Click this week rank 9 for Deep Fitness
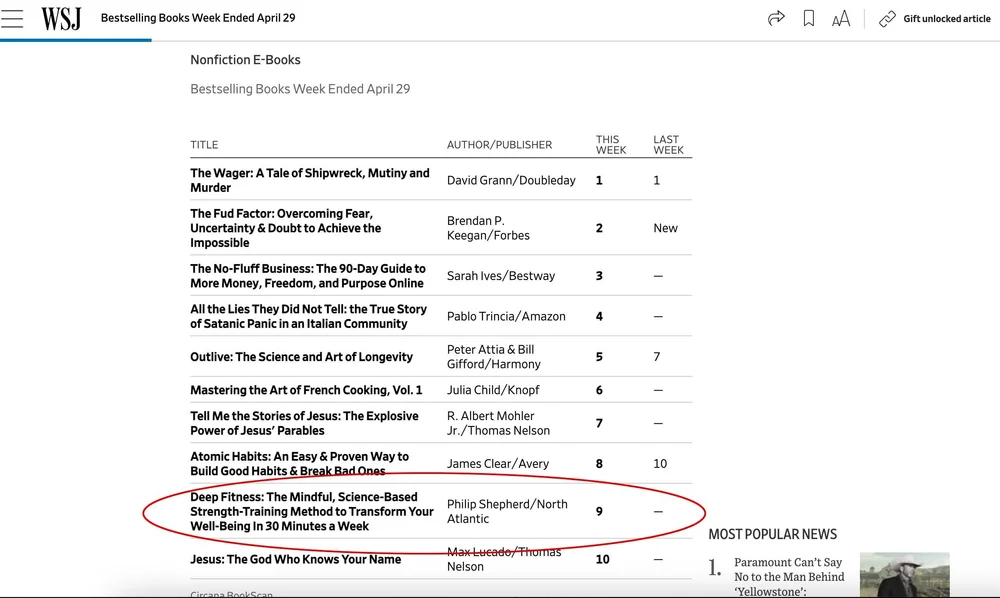The height and width of the screenshot is (598, 1000). point(599,511)
